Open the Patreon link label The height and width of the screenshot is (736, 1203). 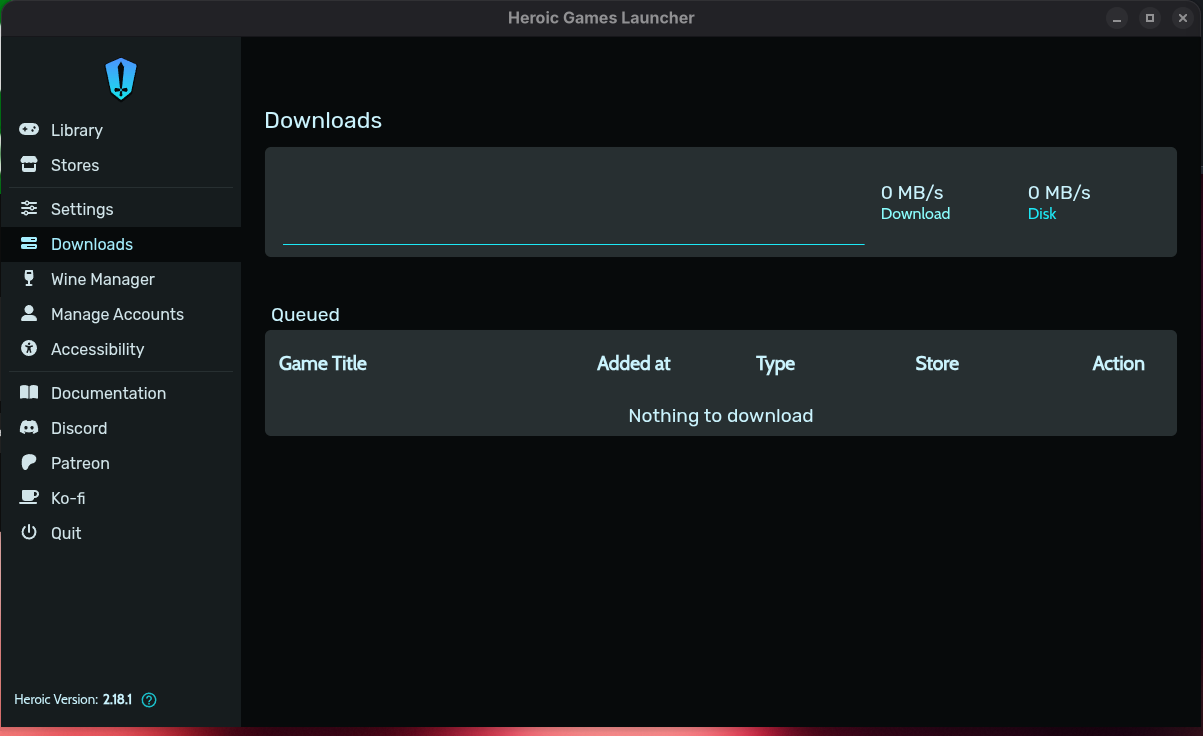[x=80, y=463]
